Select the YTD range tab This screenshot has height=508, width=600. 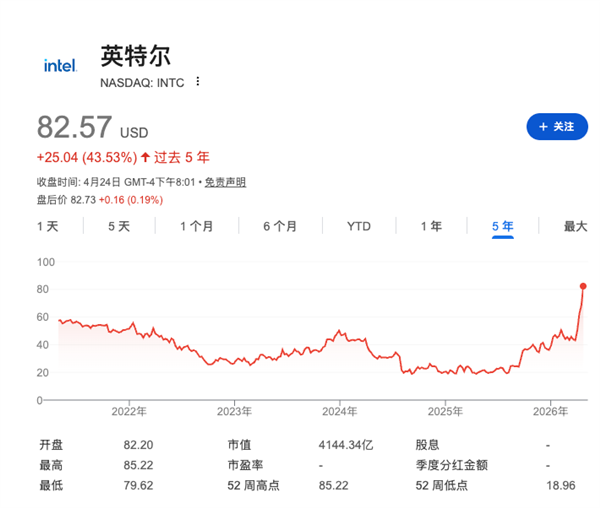click(358, 227)
